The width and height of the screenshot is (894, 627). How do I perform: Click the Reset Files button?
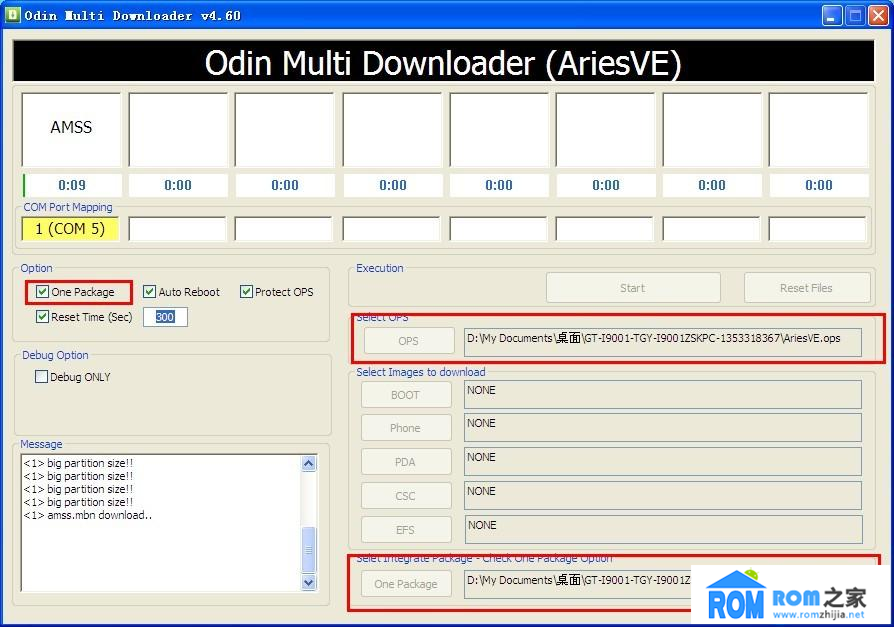coord(807,288)
